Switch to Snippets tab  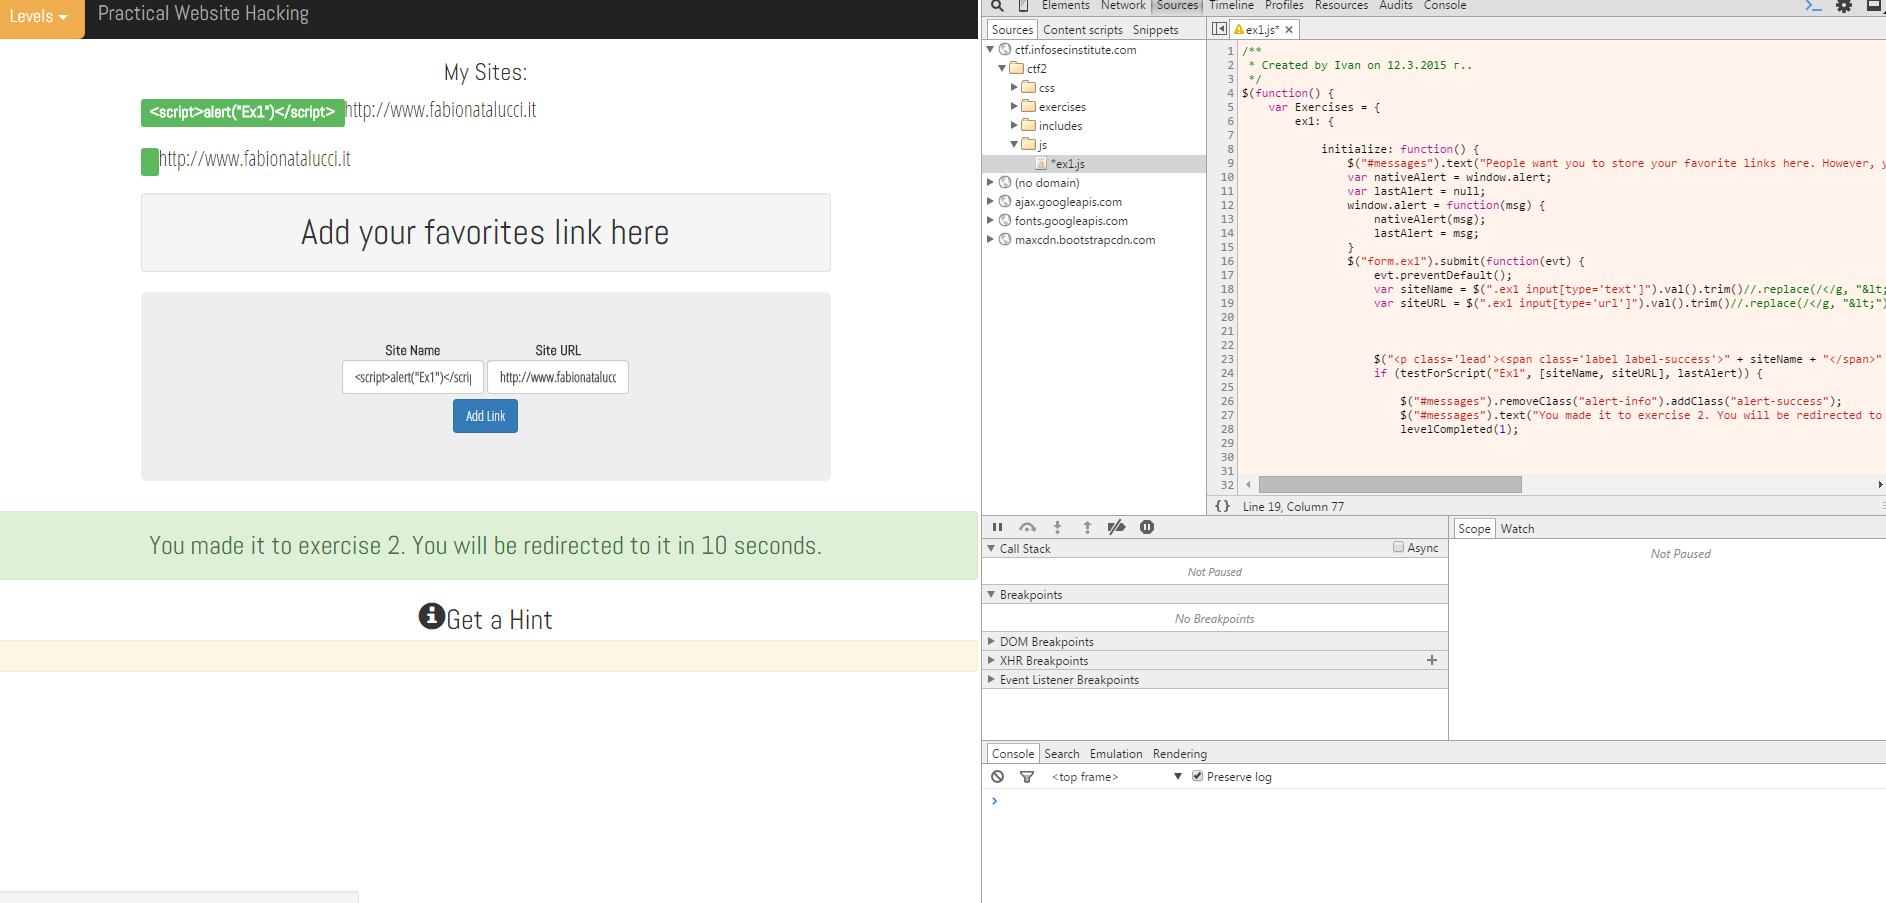(1155, 30)
